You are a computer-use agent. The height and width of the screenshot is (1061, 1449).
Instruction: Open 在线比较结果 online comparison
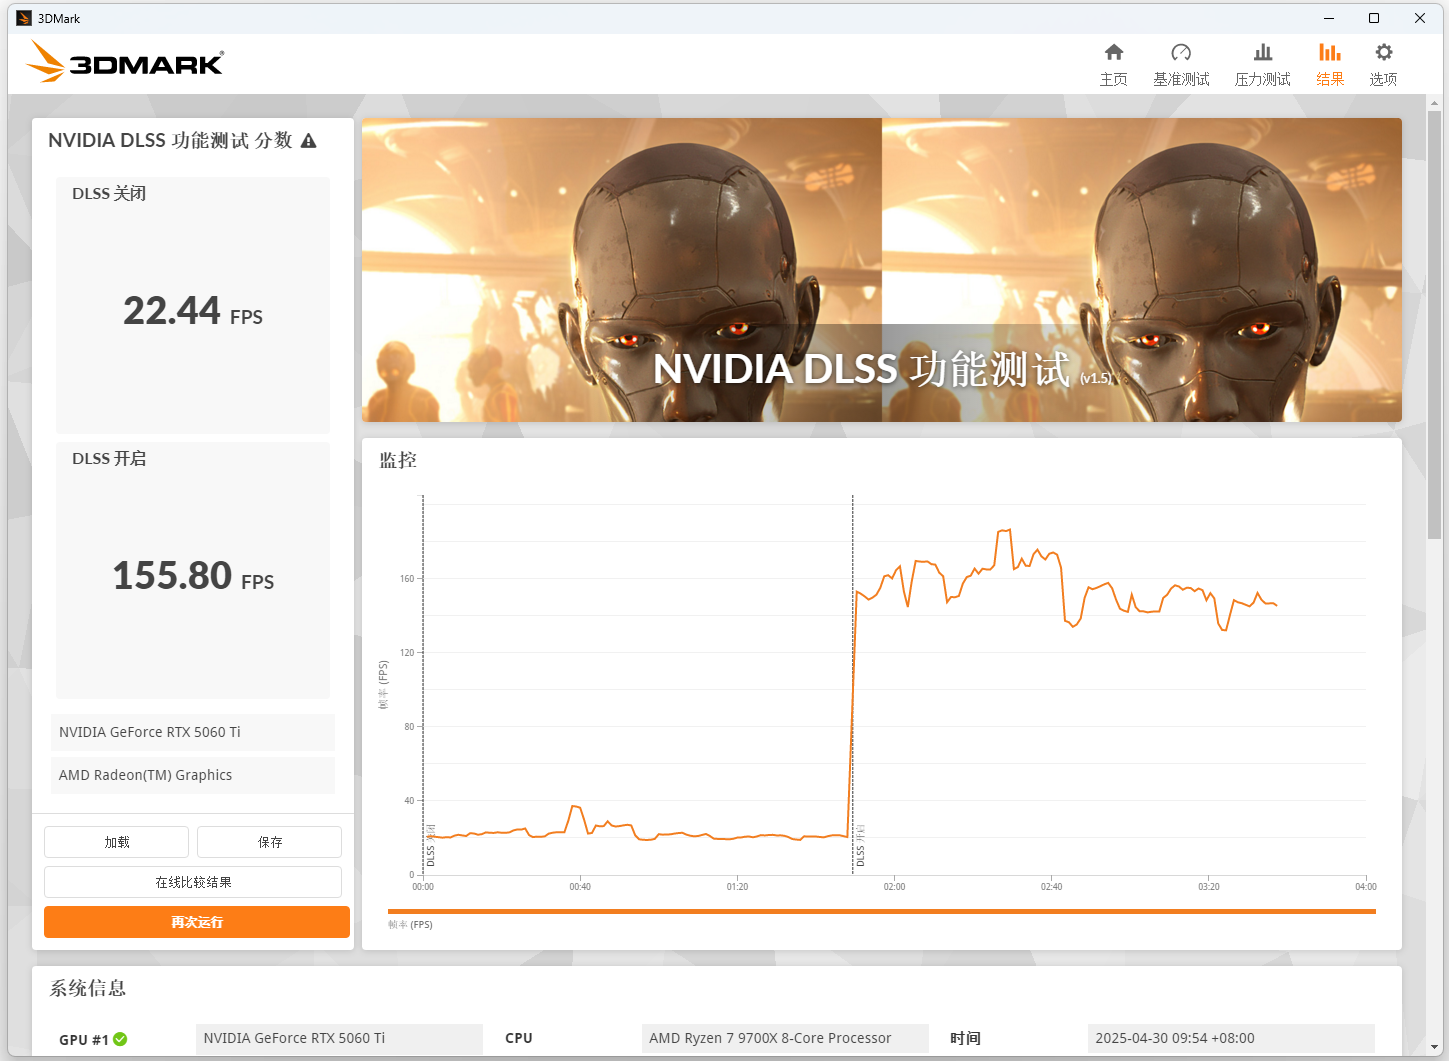coord(193,882)
